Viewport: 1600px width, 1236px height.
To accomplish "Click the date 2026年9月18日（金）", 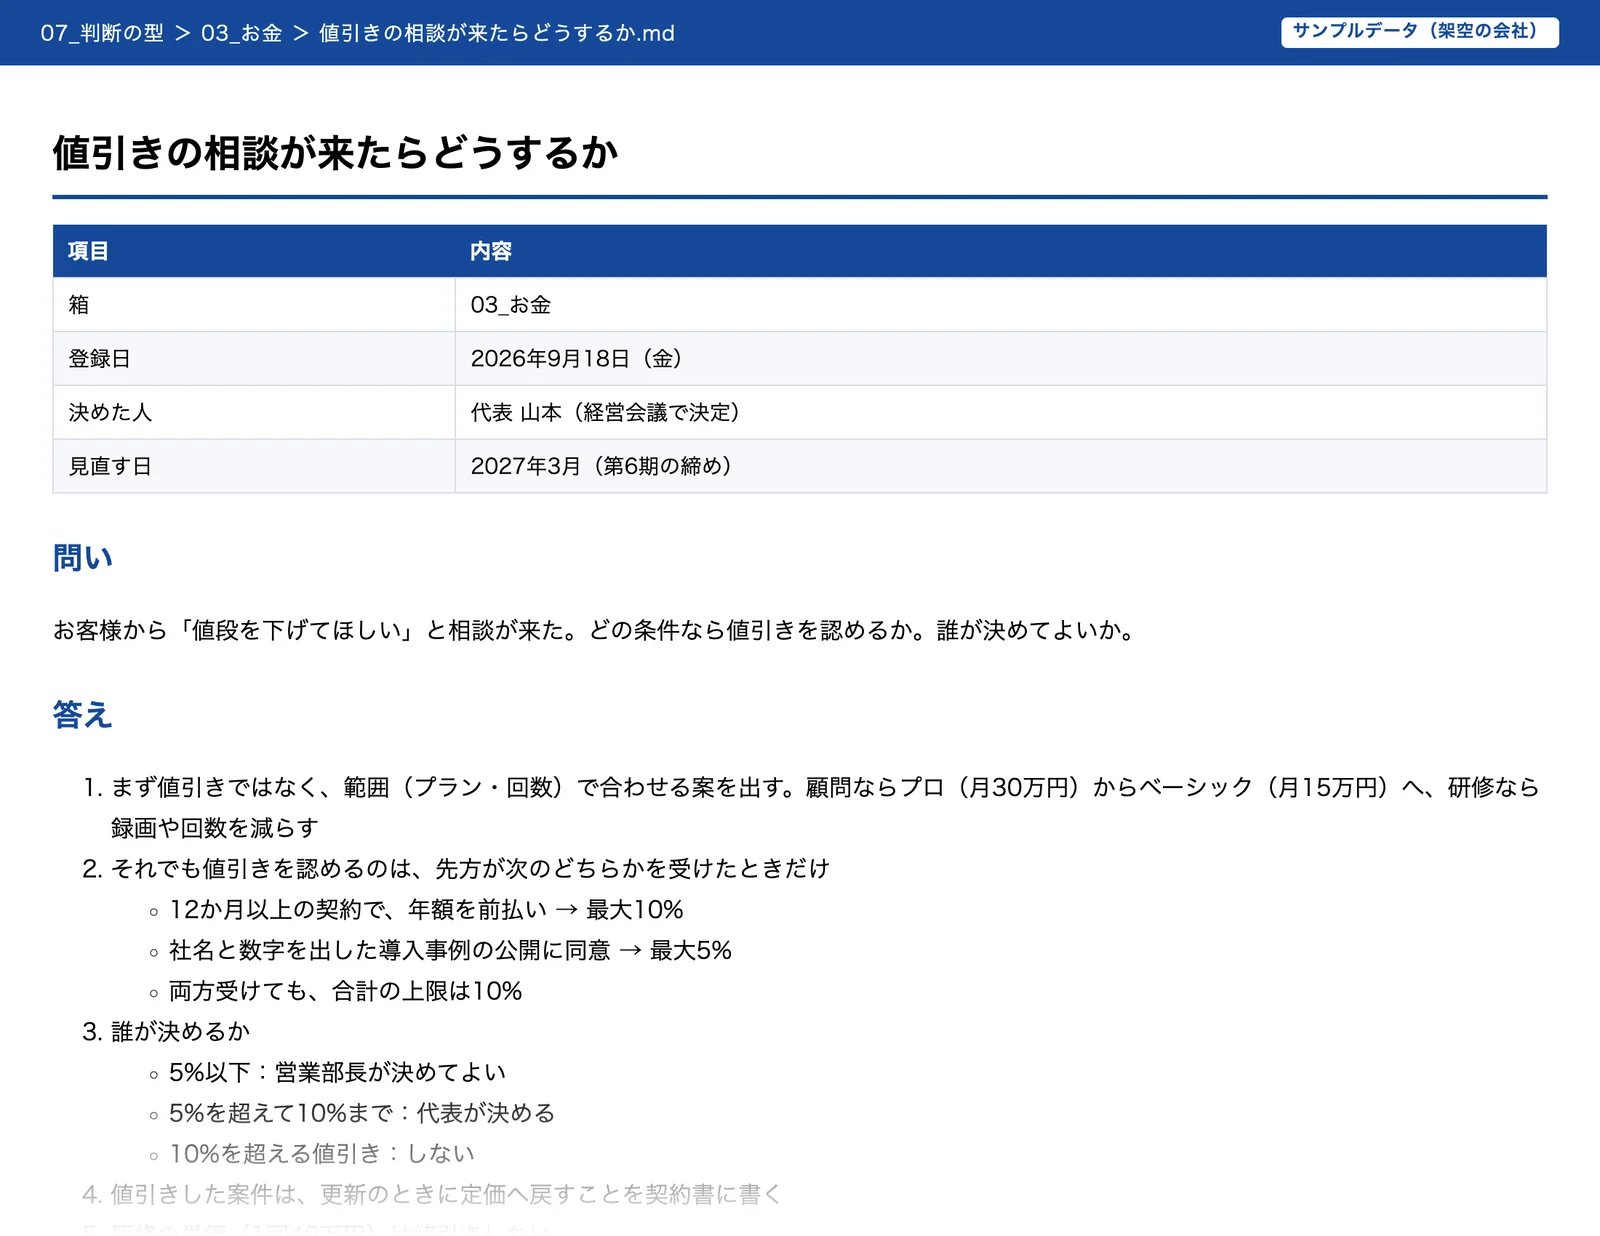I will (576, 359).
